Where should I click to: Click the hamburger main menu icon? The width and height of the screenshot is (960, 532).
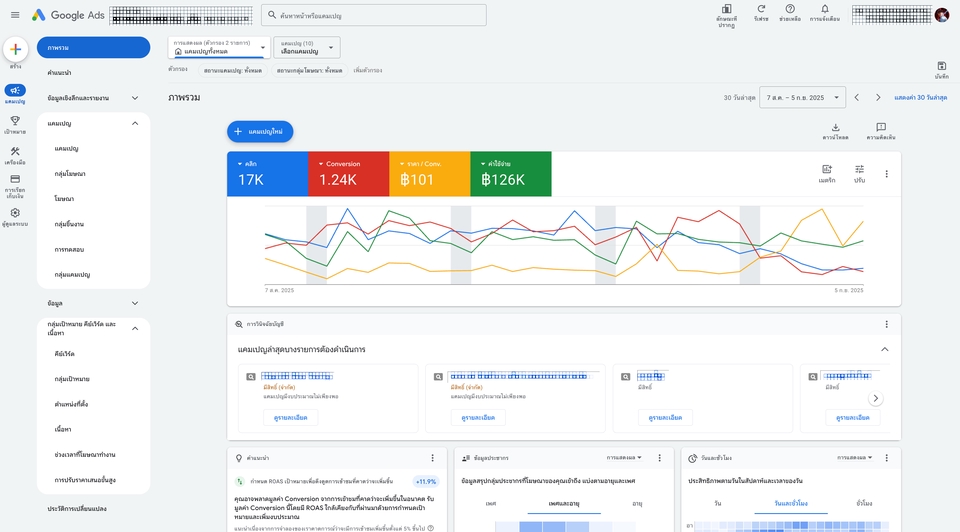pos(15,15)
